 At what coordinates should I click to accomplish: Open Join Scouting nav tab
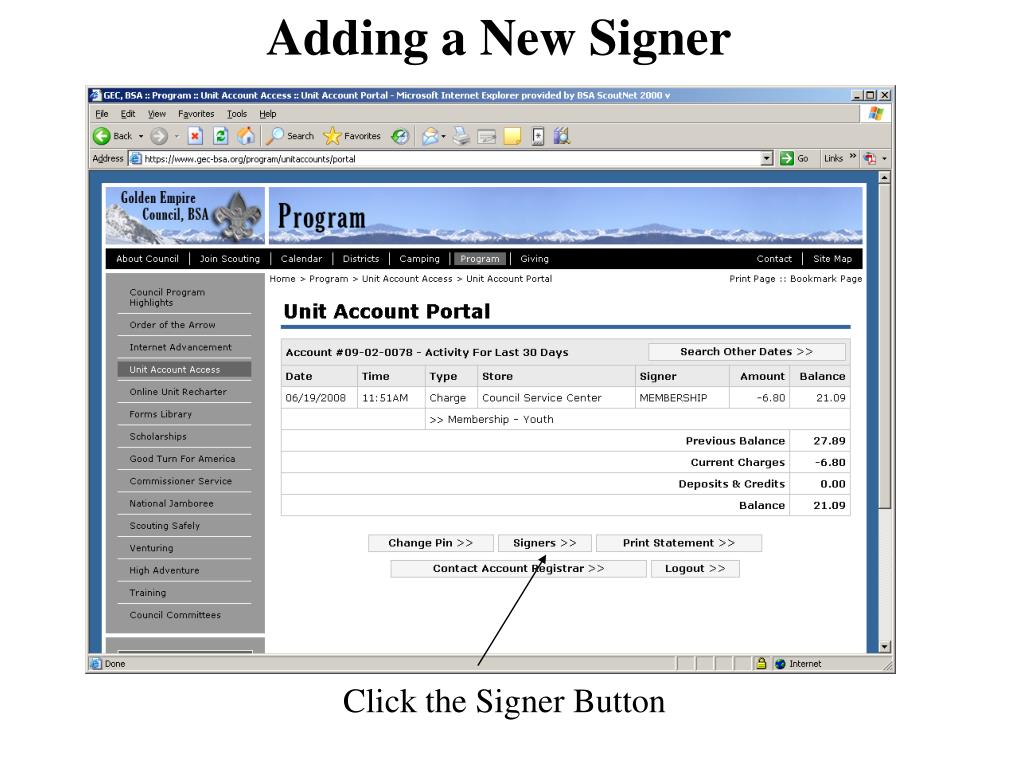coord(230,259)
